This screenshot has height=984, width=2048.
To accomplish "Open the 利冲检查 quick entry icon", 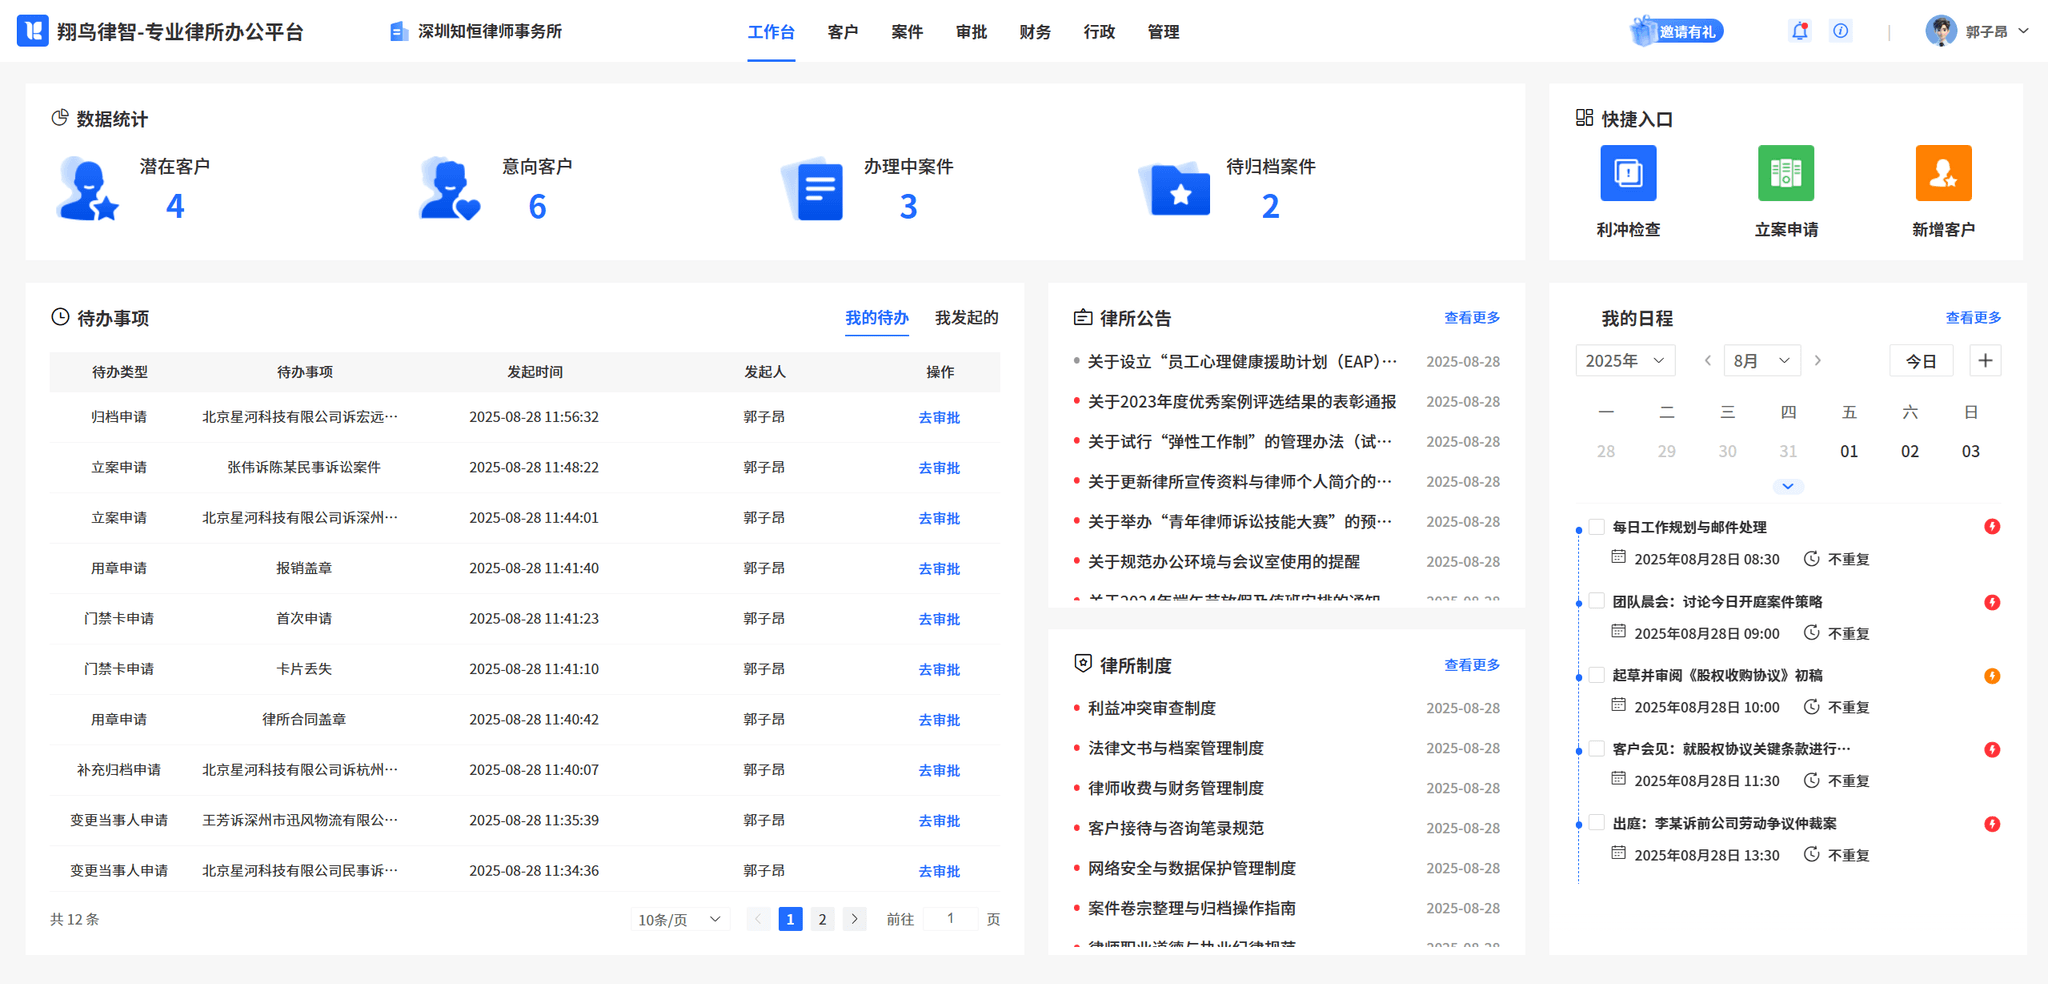I will [1628, 174].
